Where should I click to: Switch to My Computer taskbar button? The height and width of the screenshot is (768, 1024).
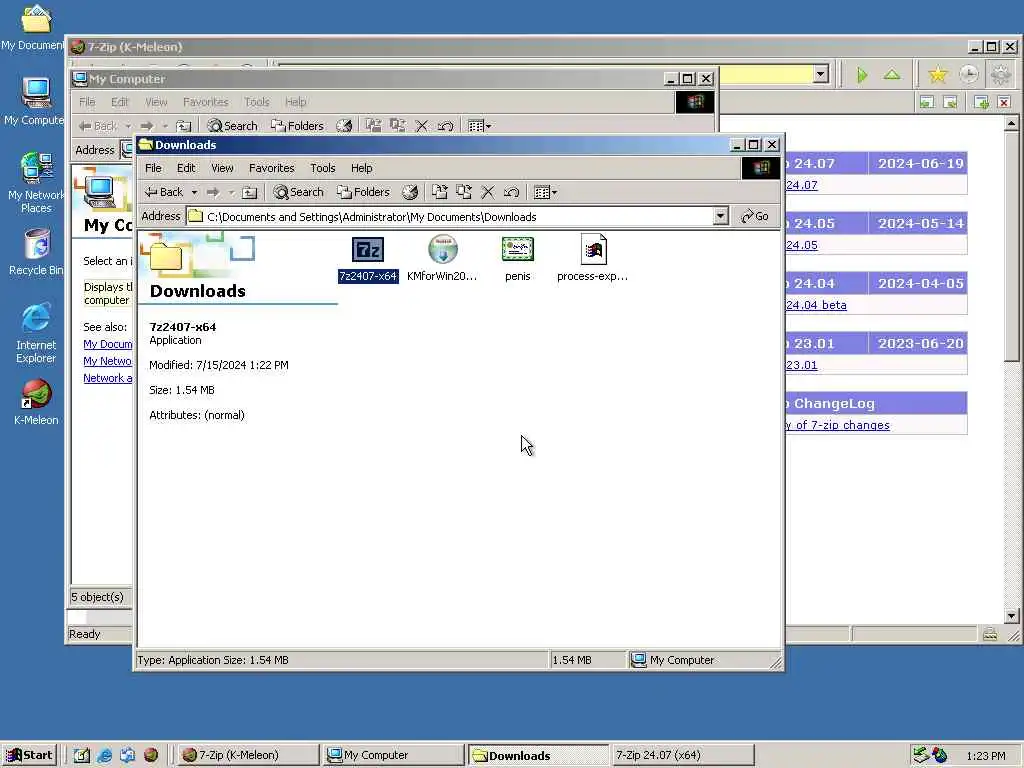pos(393,755)
